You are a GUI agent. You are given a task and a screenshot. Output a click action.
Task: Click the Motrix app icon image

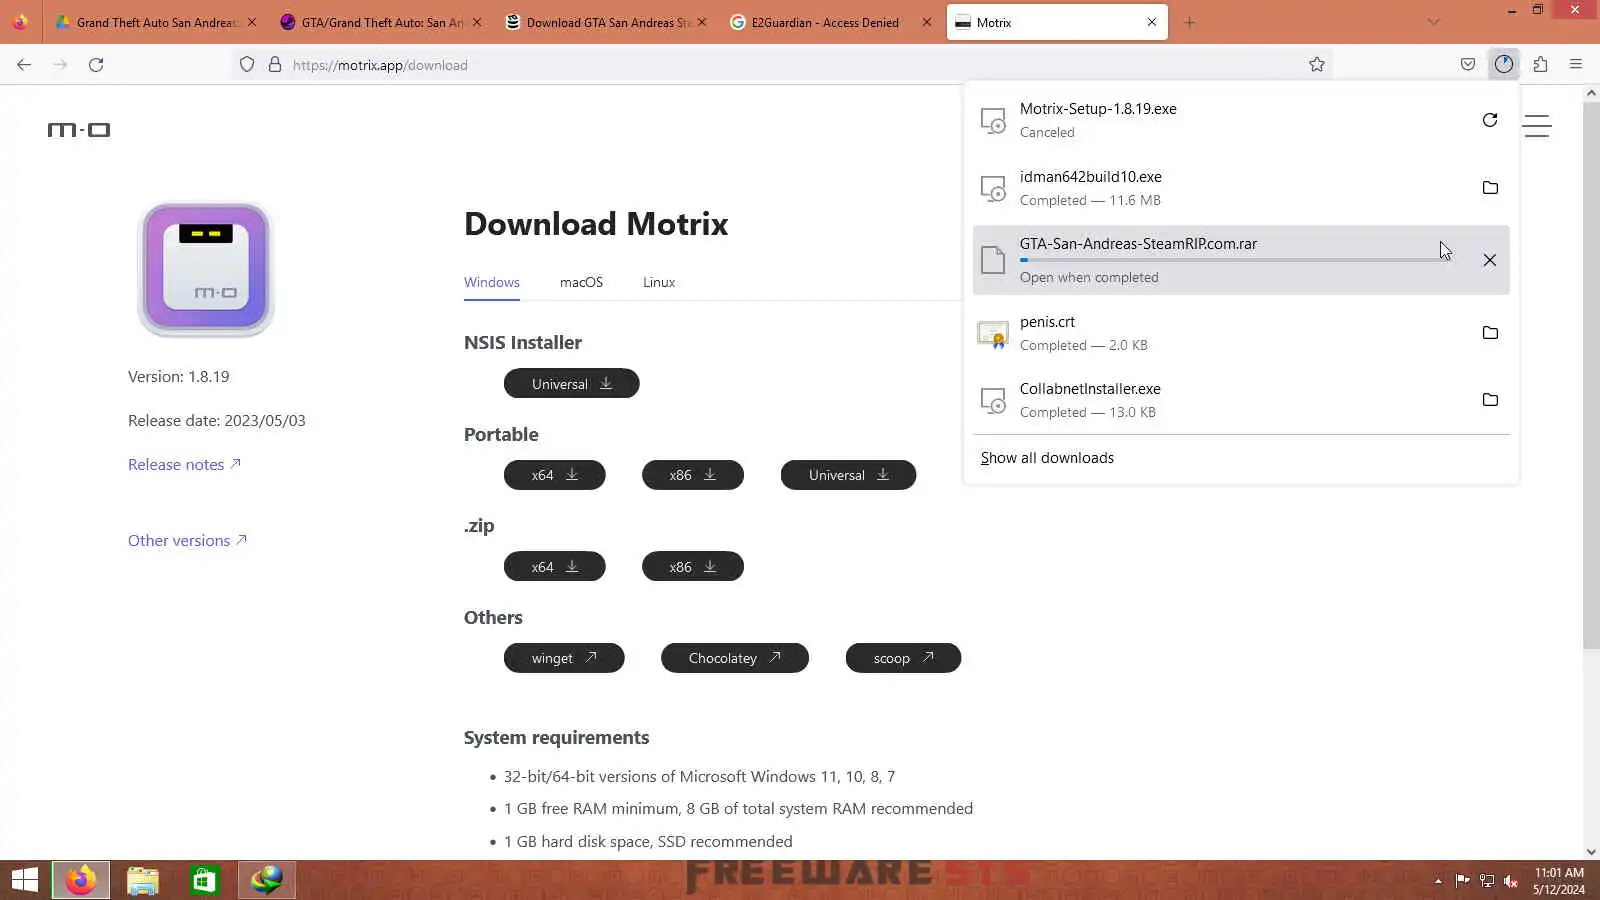[206, 269]
